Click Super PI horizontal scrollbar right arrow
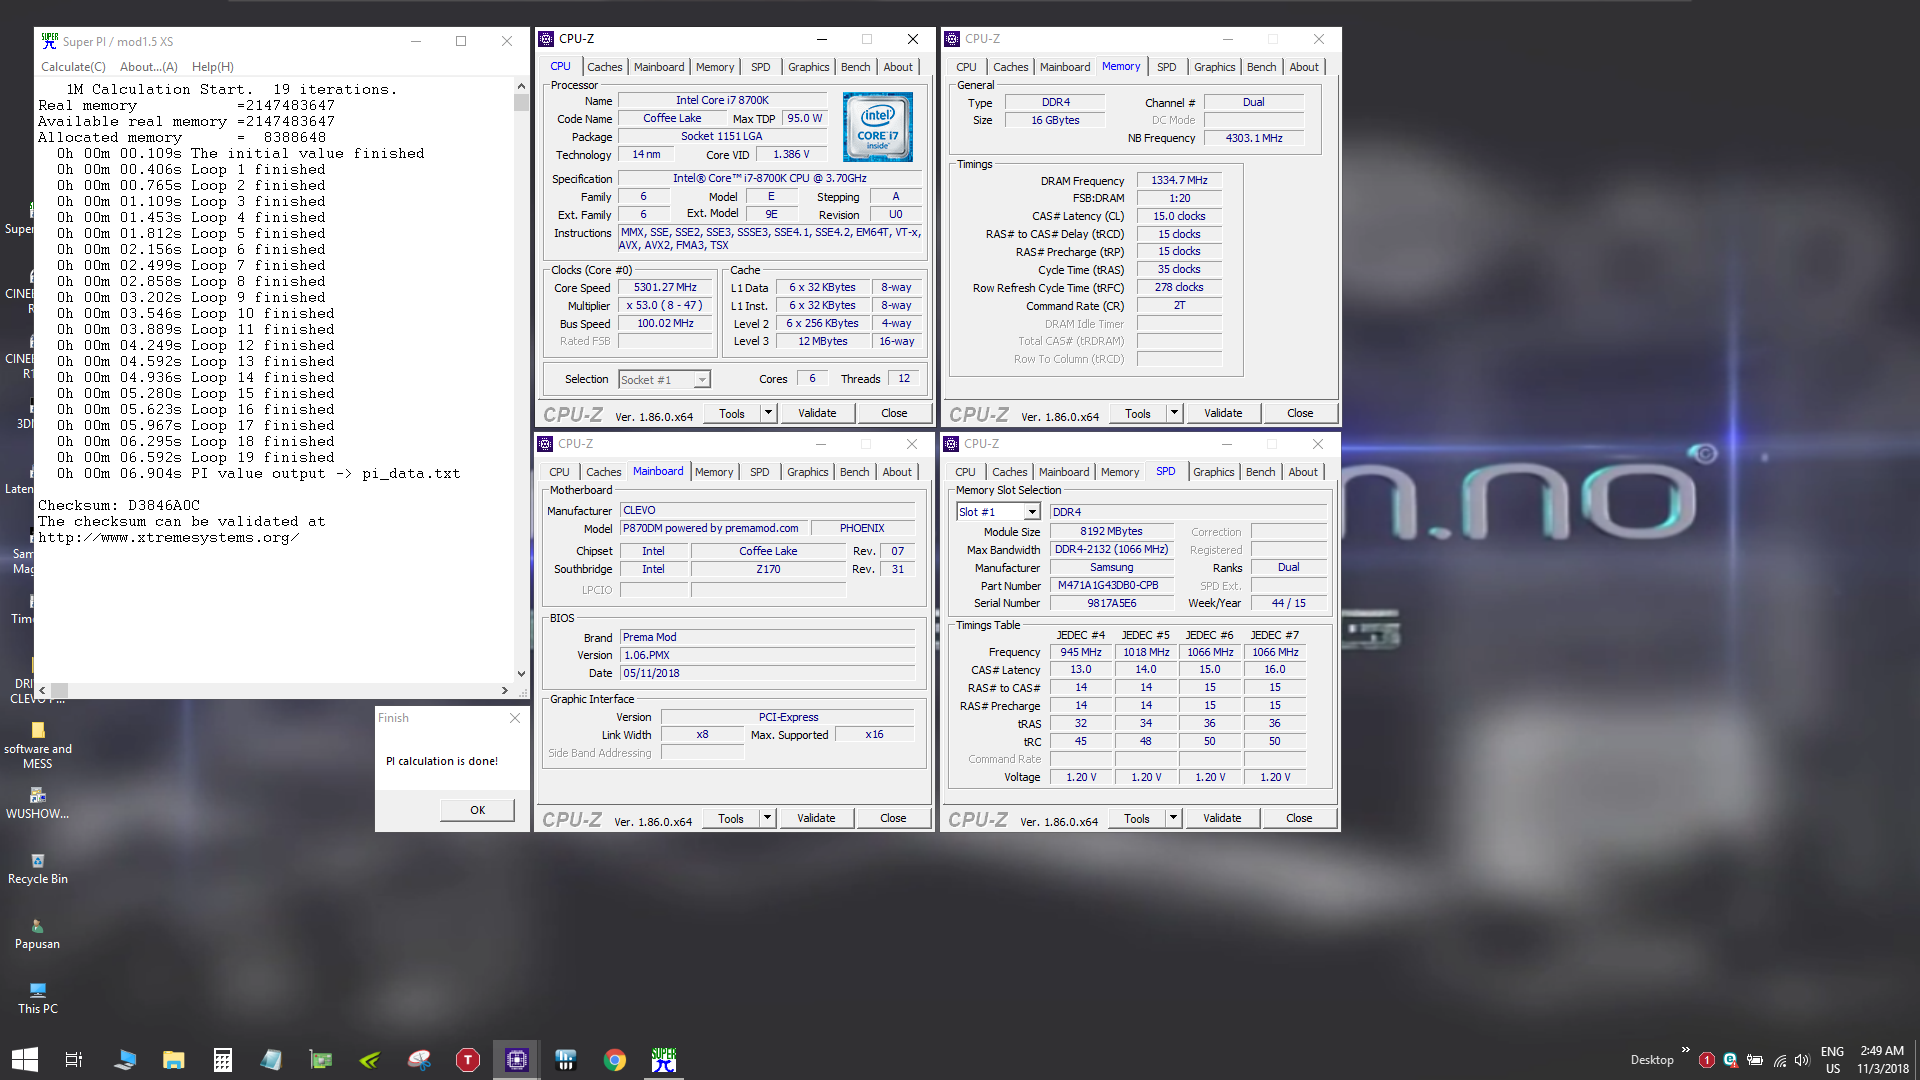The height and width of the screenshot is (1080, 1920). click(505, 690)
